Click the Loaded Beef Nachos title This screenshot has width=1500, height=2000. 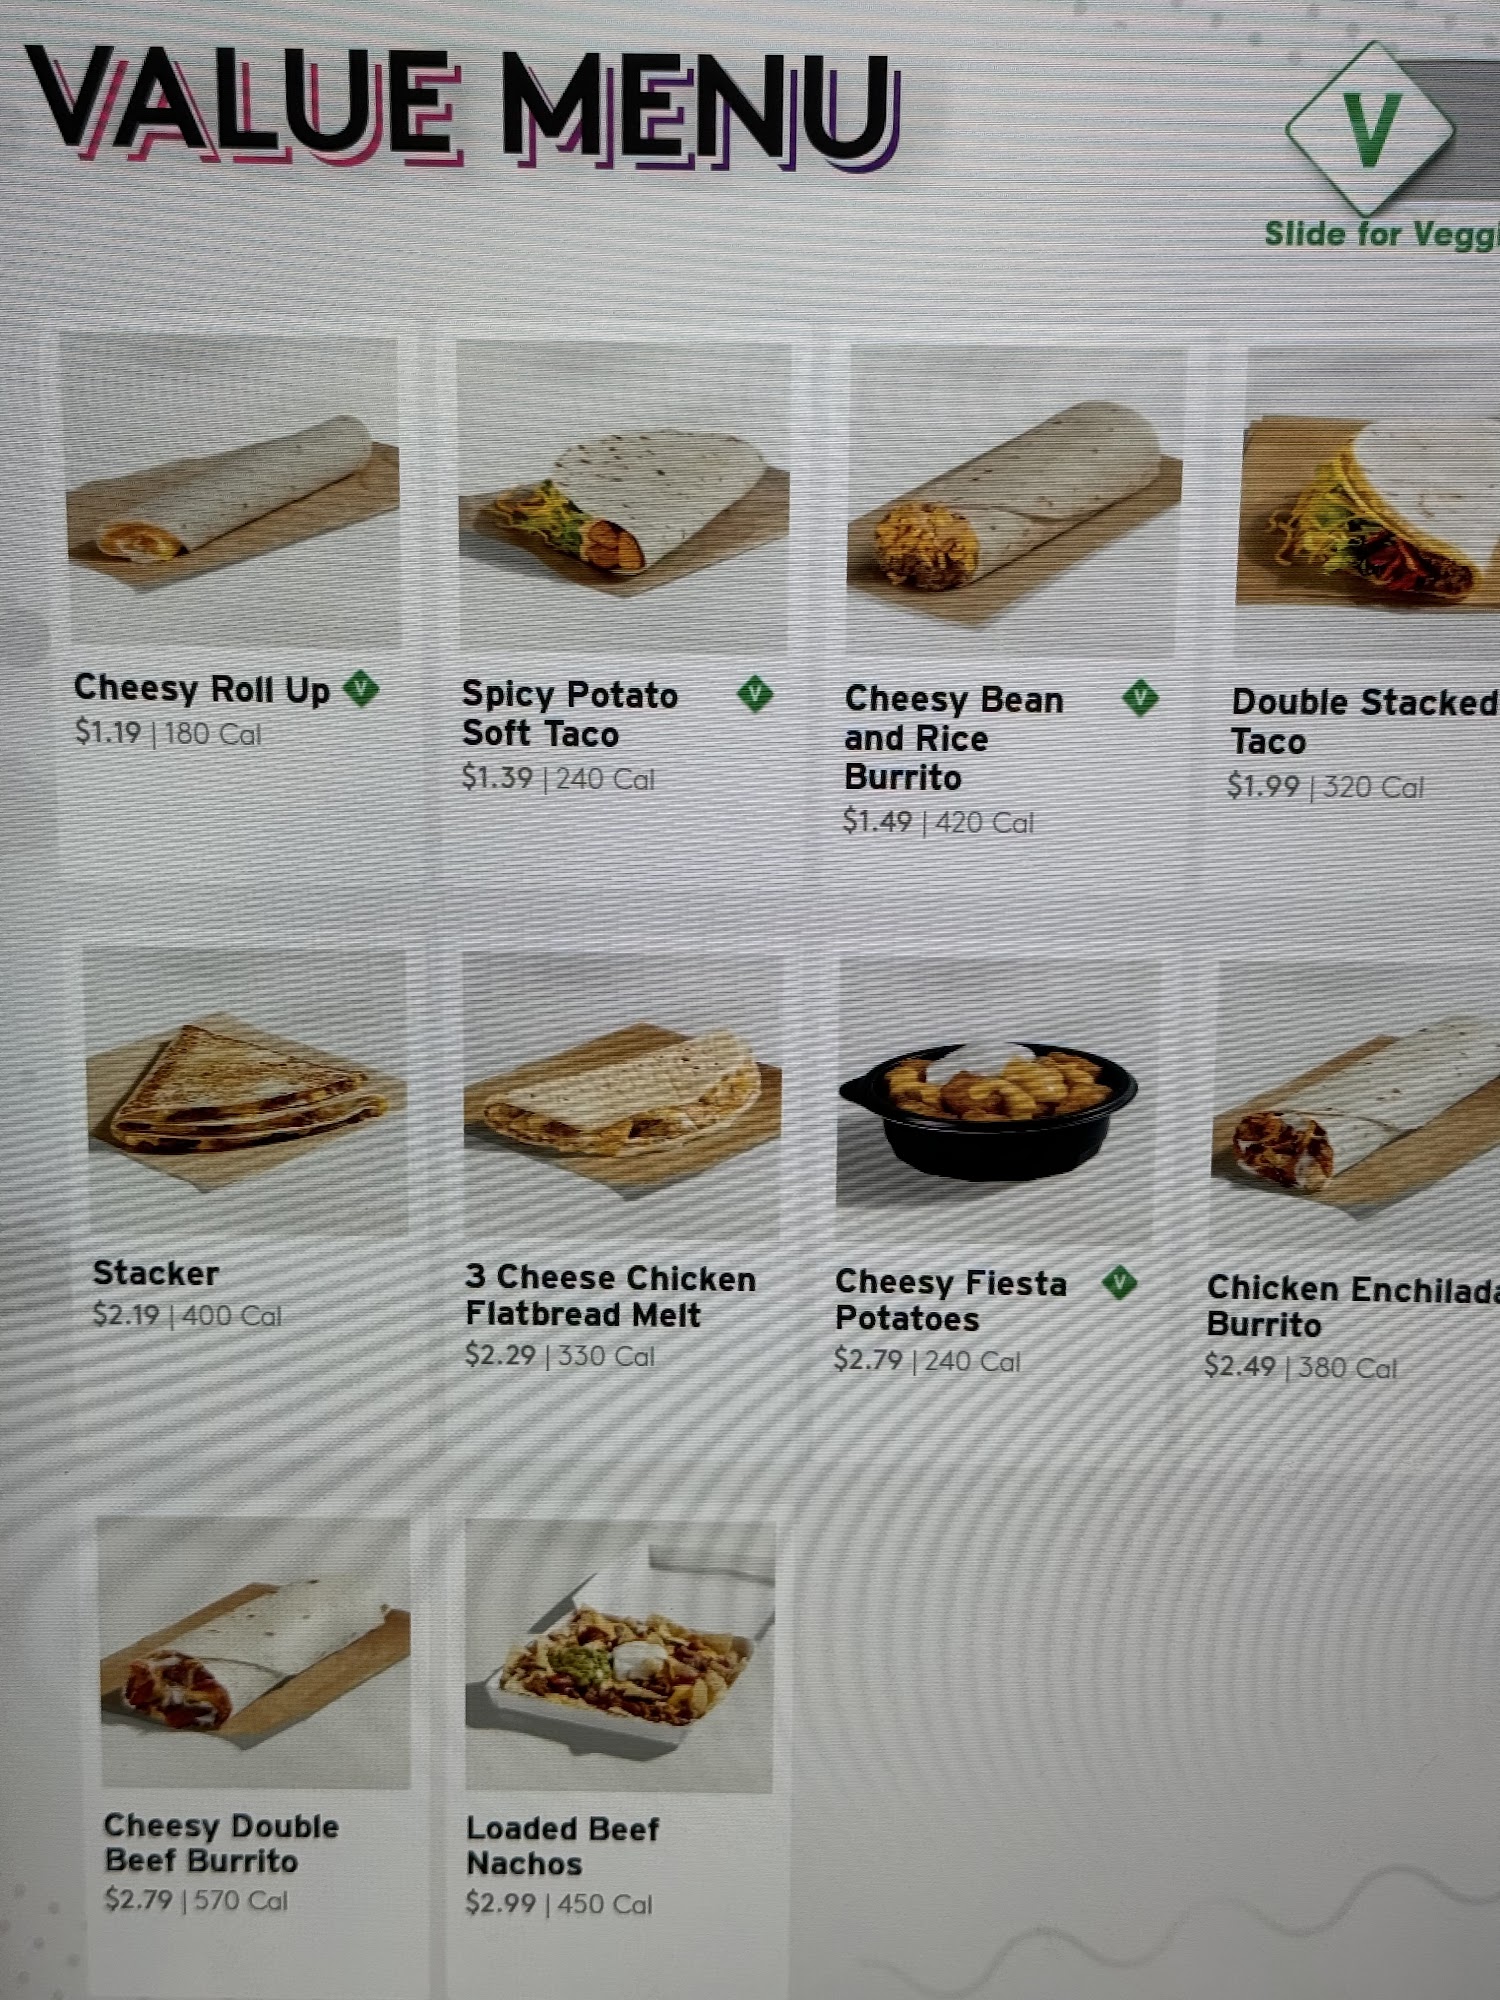pos(562,1846)
